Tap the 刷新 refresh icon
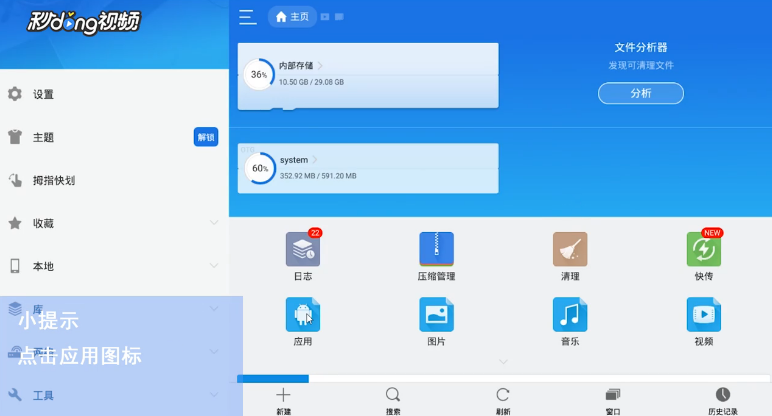772x416 pixels. point(503,395)
